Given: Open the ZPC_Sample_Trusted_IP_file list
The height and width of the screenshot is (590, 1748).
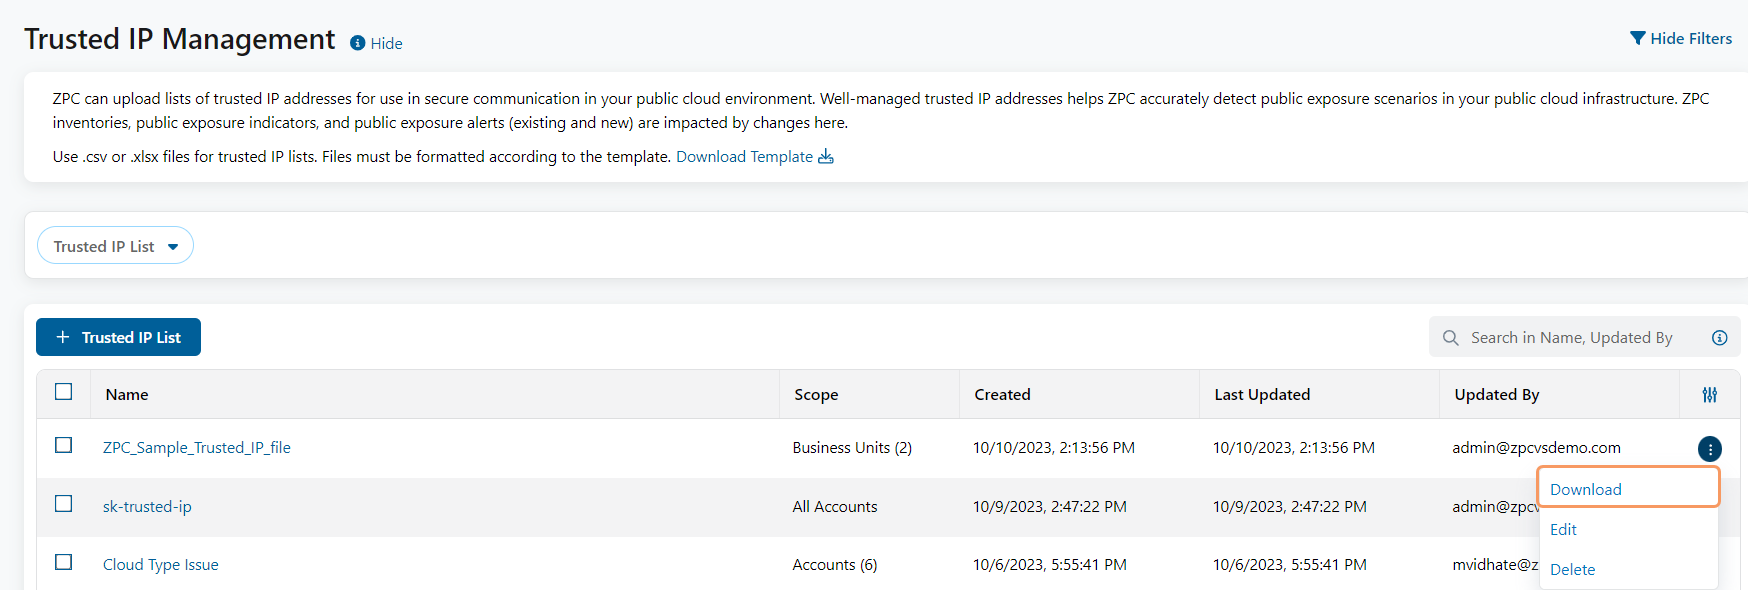Looking at the screenshot, I should pos(197,447).
